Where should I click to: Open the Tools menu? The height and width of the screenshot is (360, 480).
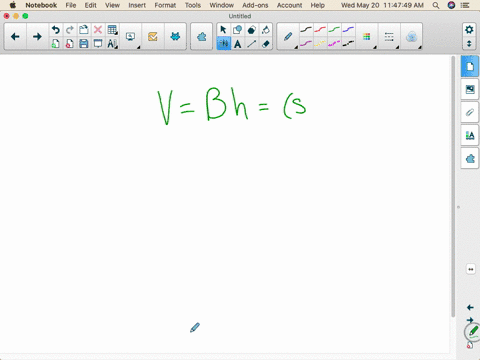pos(193,5)
